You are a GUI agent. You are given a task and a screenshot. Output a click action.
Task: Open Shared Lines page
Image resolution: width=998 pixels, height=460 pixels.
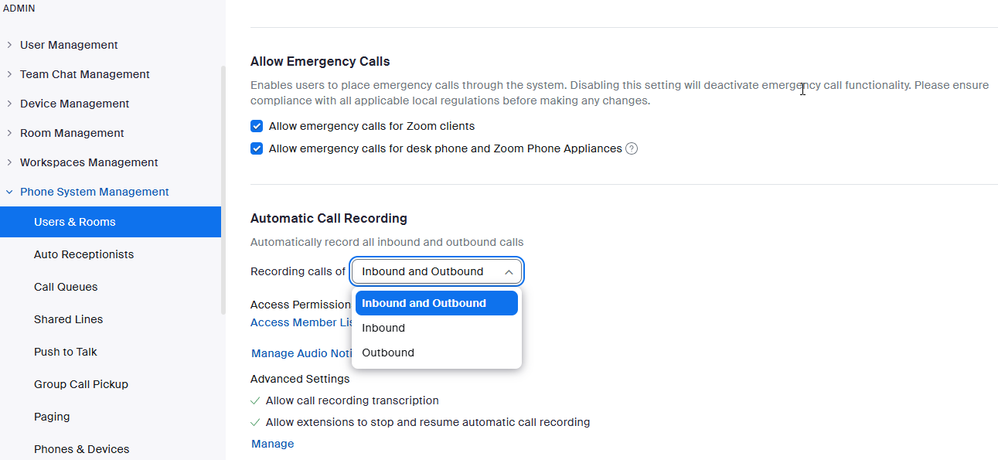click(x=68, y=319)
